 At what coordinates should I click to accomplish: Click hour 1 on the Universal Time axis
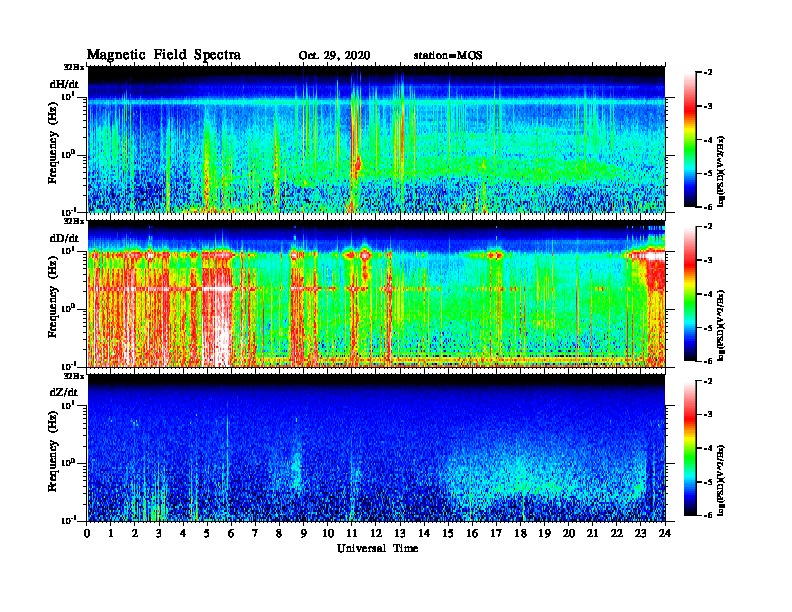coord(111,534)
